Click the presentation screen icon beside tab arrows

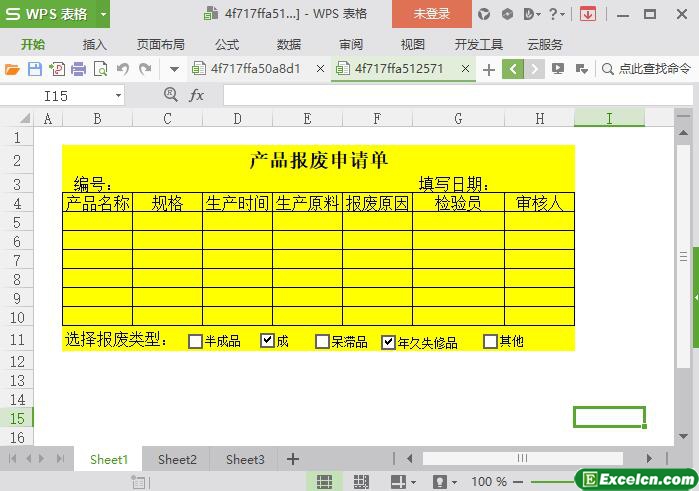coord(558,69)
